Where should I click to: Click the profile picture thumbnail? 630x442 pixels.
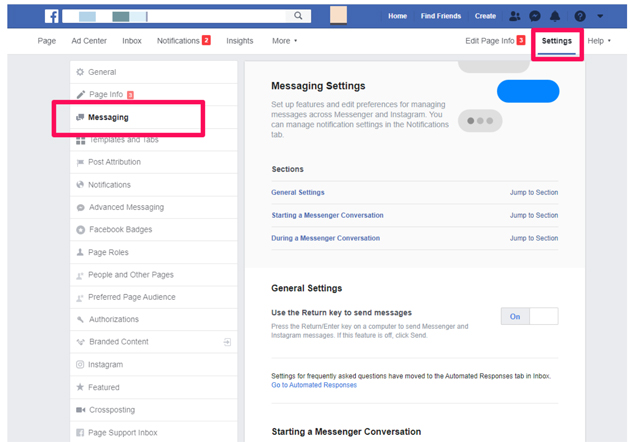[x=338, y=15]
